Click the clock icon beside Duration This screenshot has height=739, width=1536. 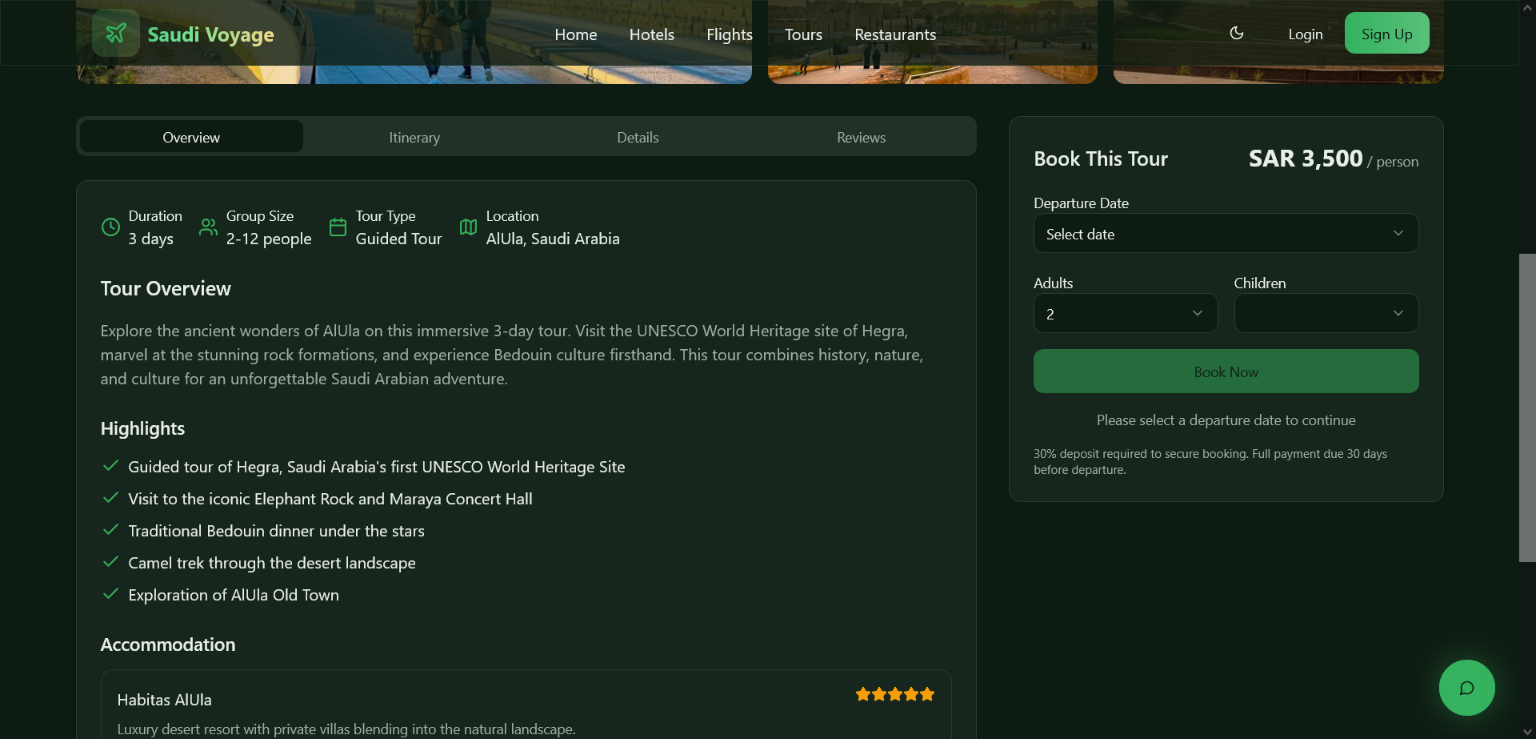coord(111,227)
